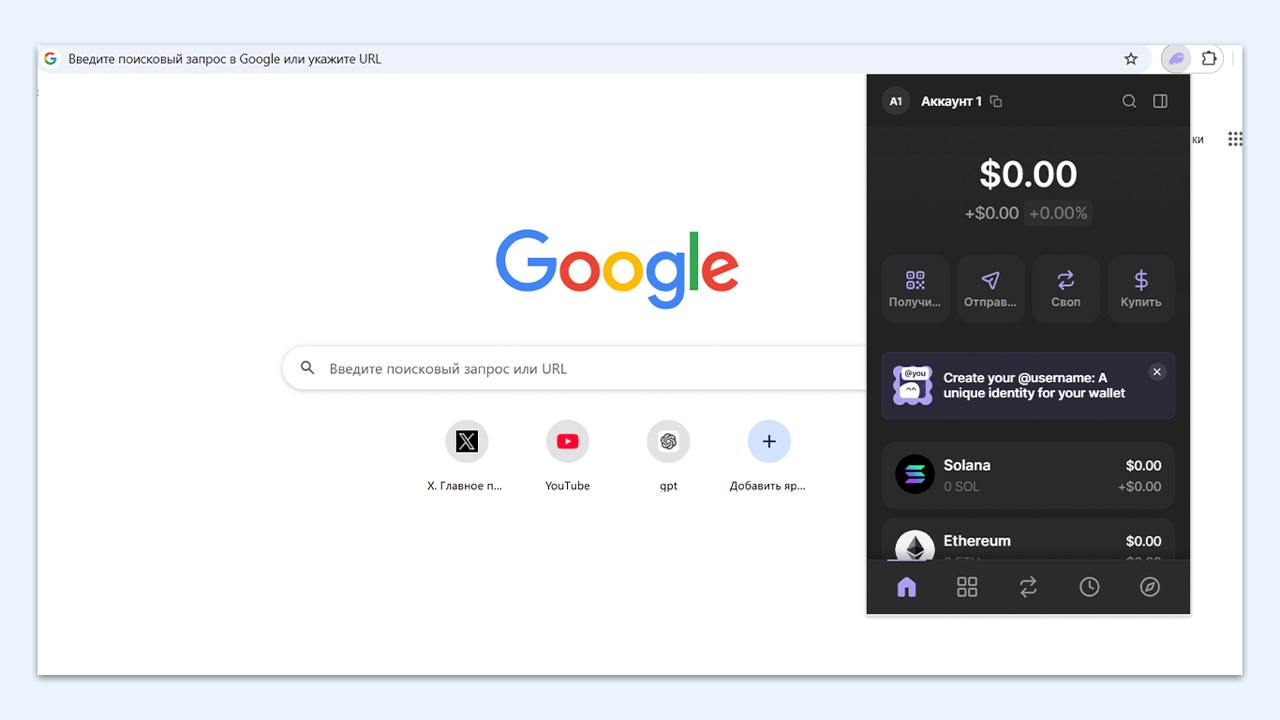
Task: Open the Google apps grid
Action: tap(1235, 139)
